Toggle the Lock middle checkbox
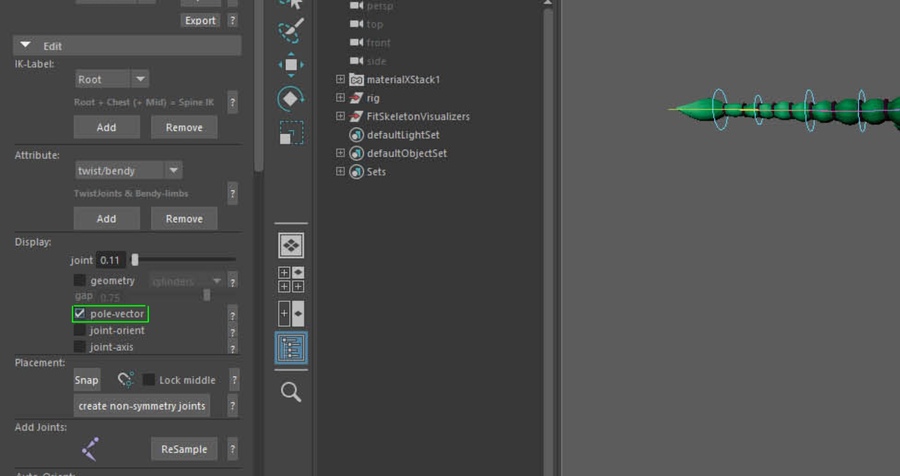 tap(149, 380)
